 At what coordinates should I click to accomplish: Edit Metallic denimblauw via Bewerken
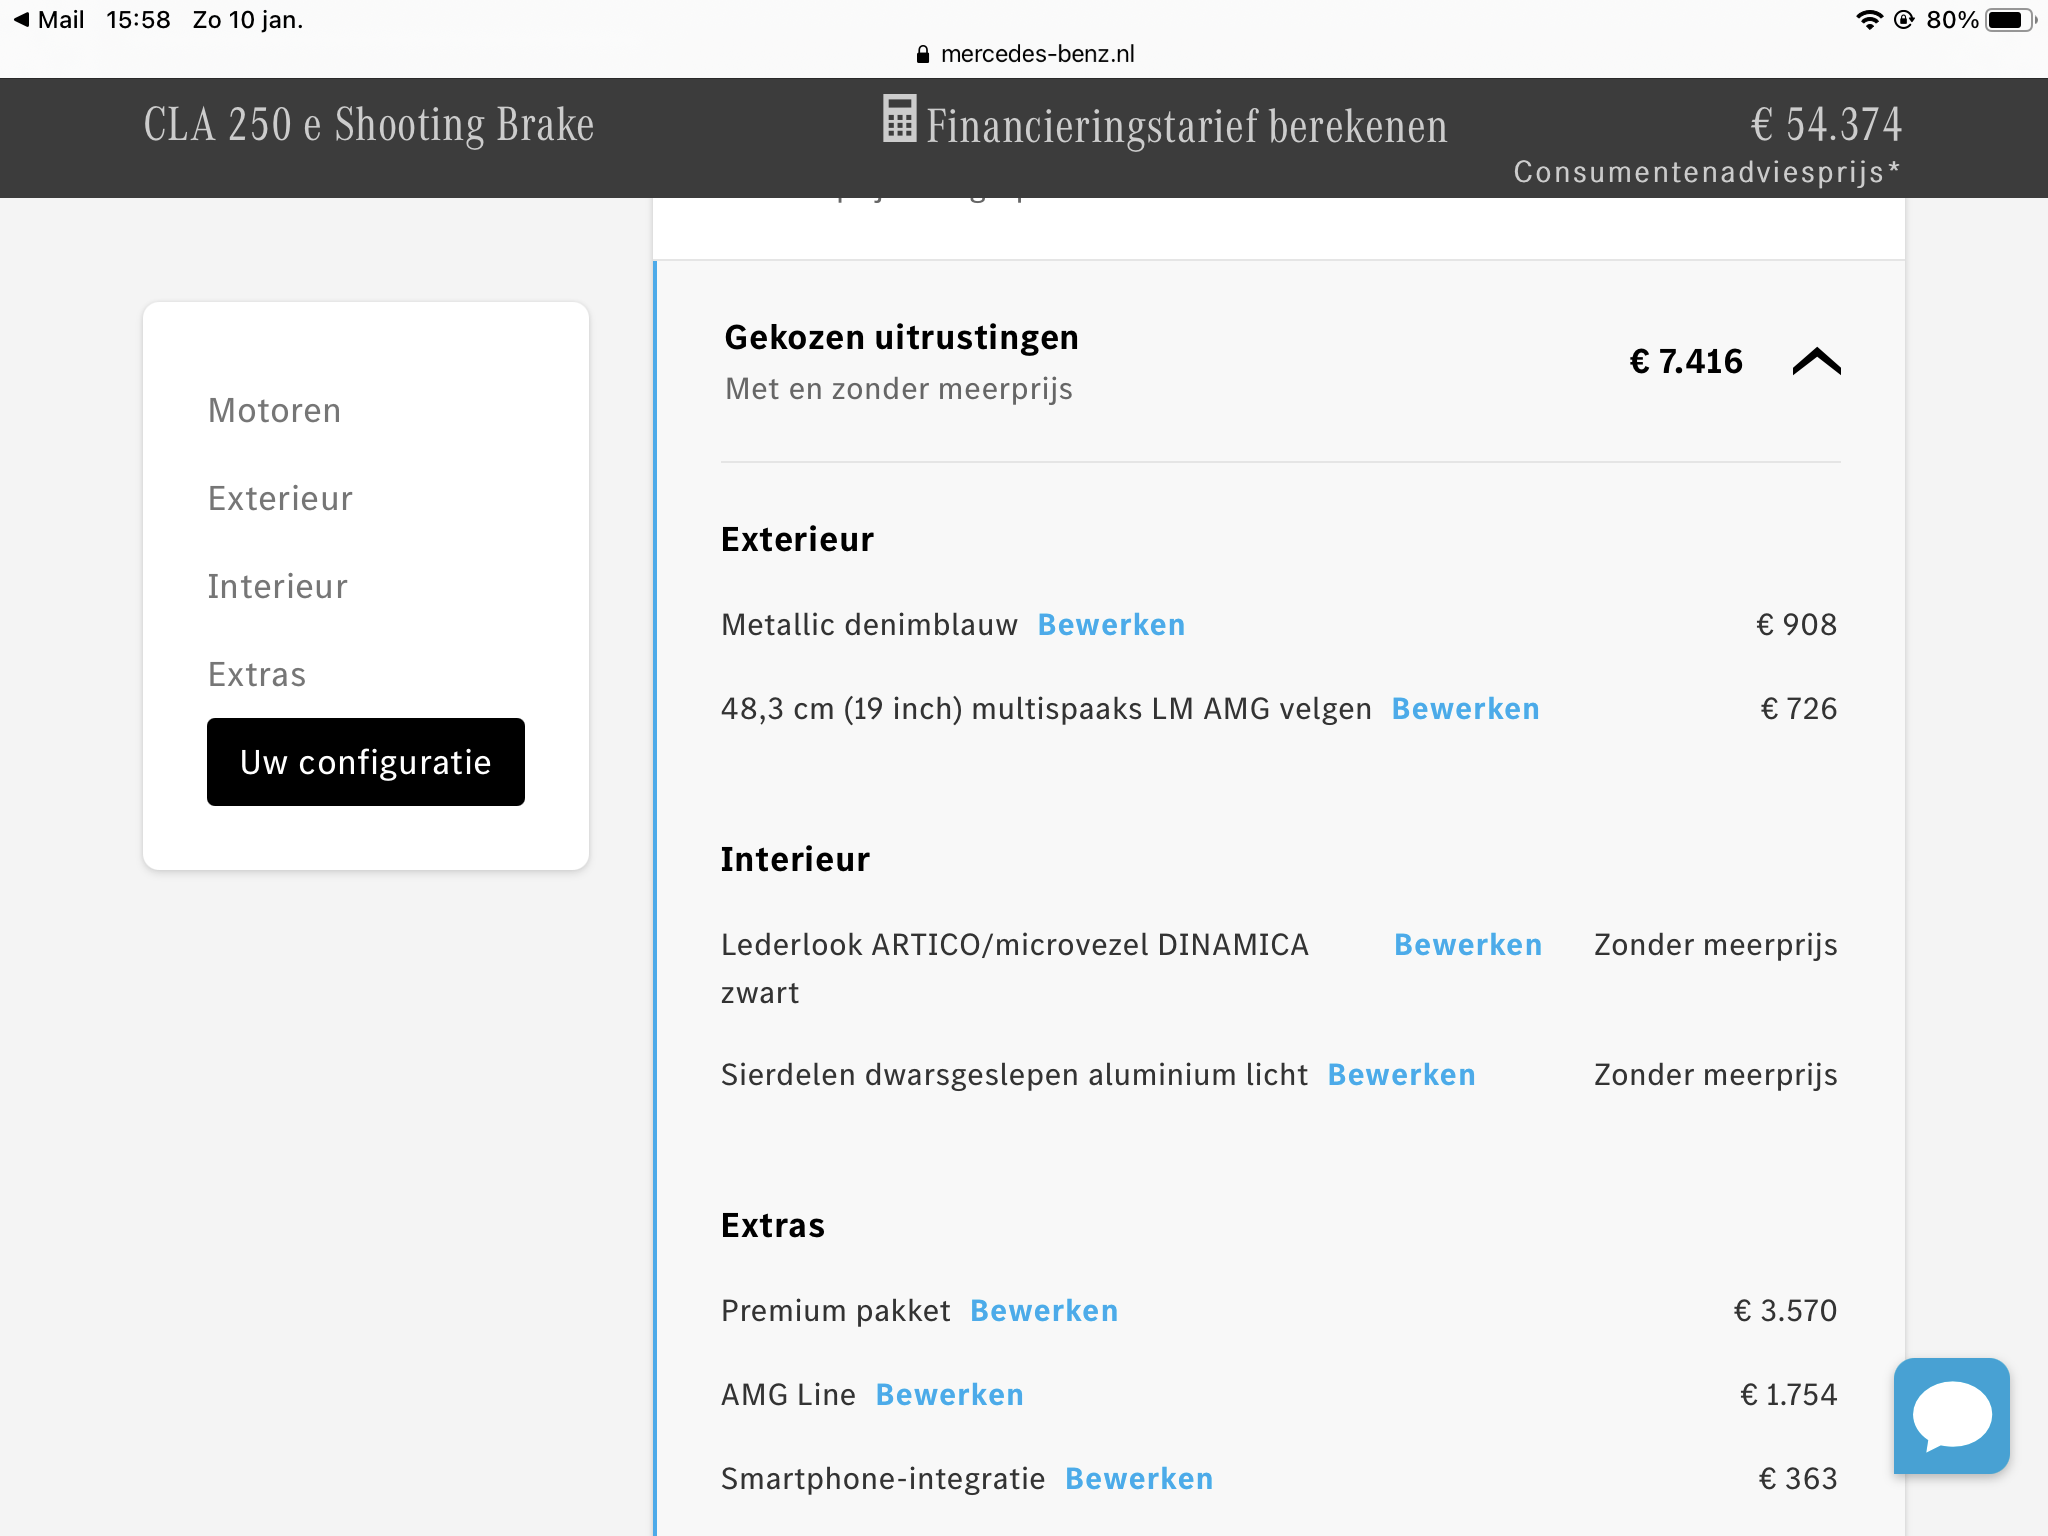[1111, 625]
